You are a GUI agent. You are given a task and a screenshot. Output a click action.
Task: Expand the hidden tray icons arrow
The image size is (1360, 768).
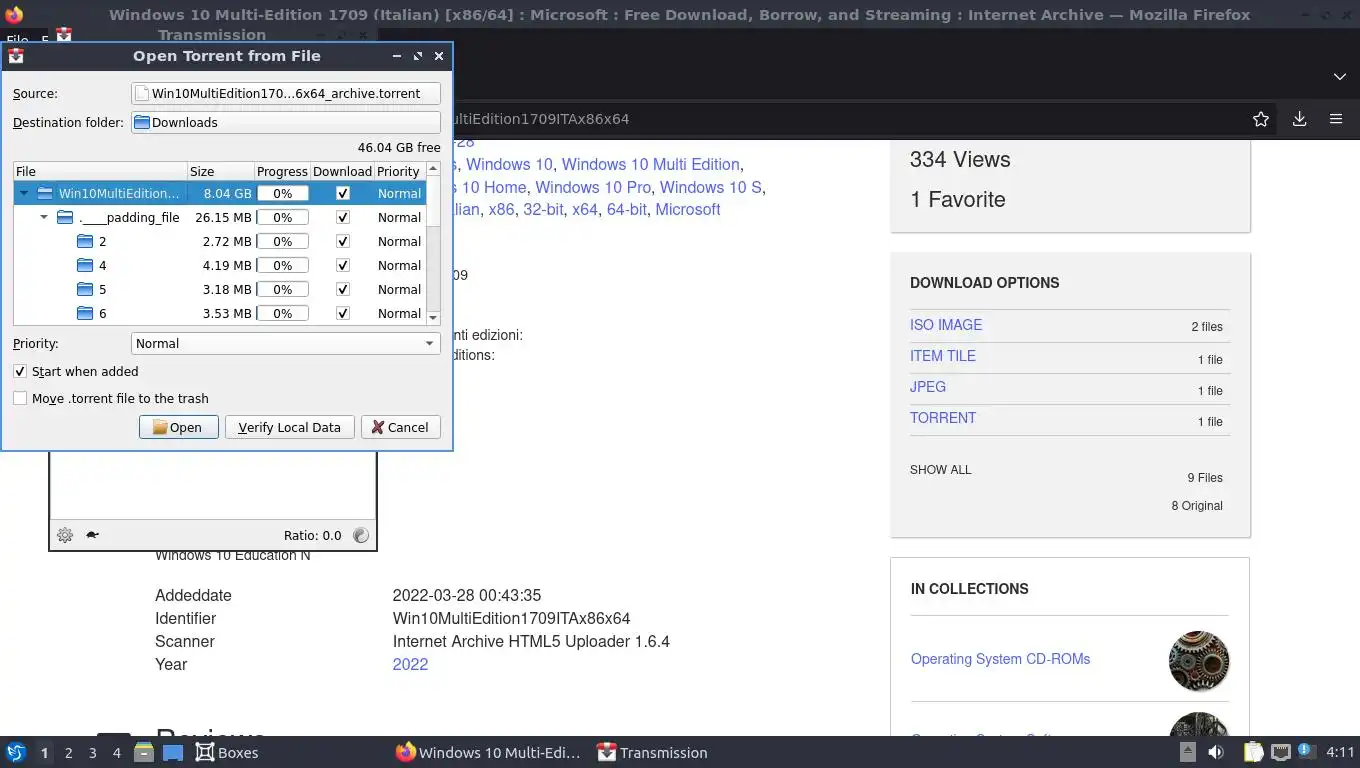(x=1187, y=752)
